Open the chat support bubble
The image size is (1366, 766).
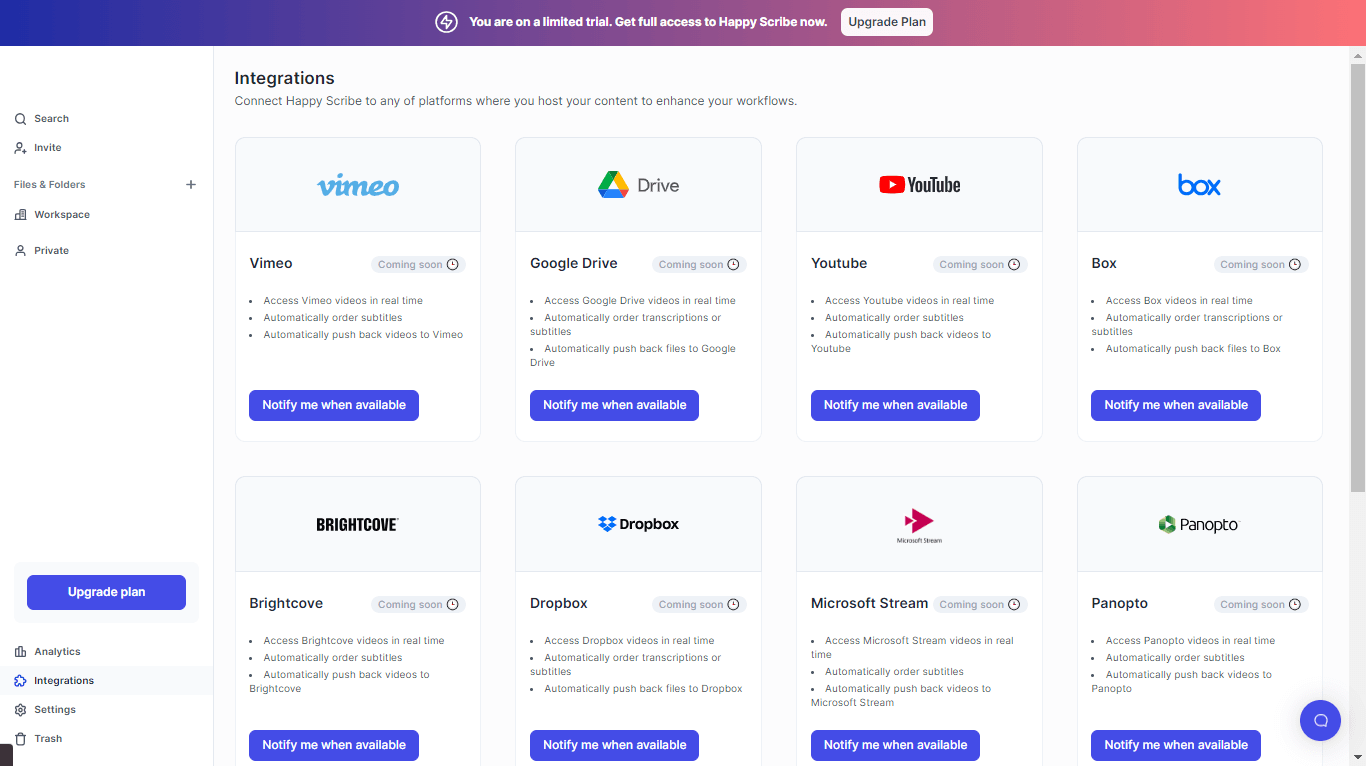[x=1320, y=720]
